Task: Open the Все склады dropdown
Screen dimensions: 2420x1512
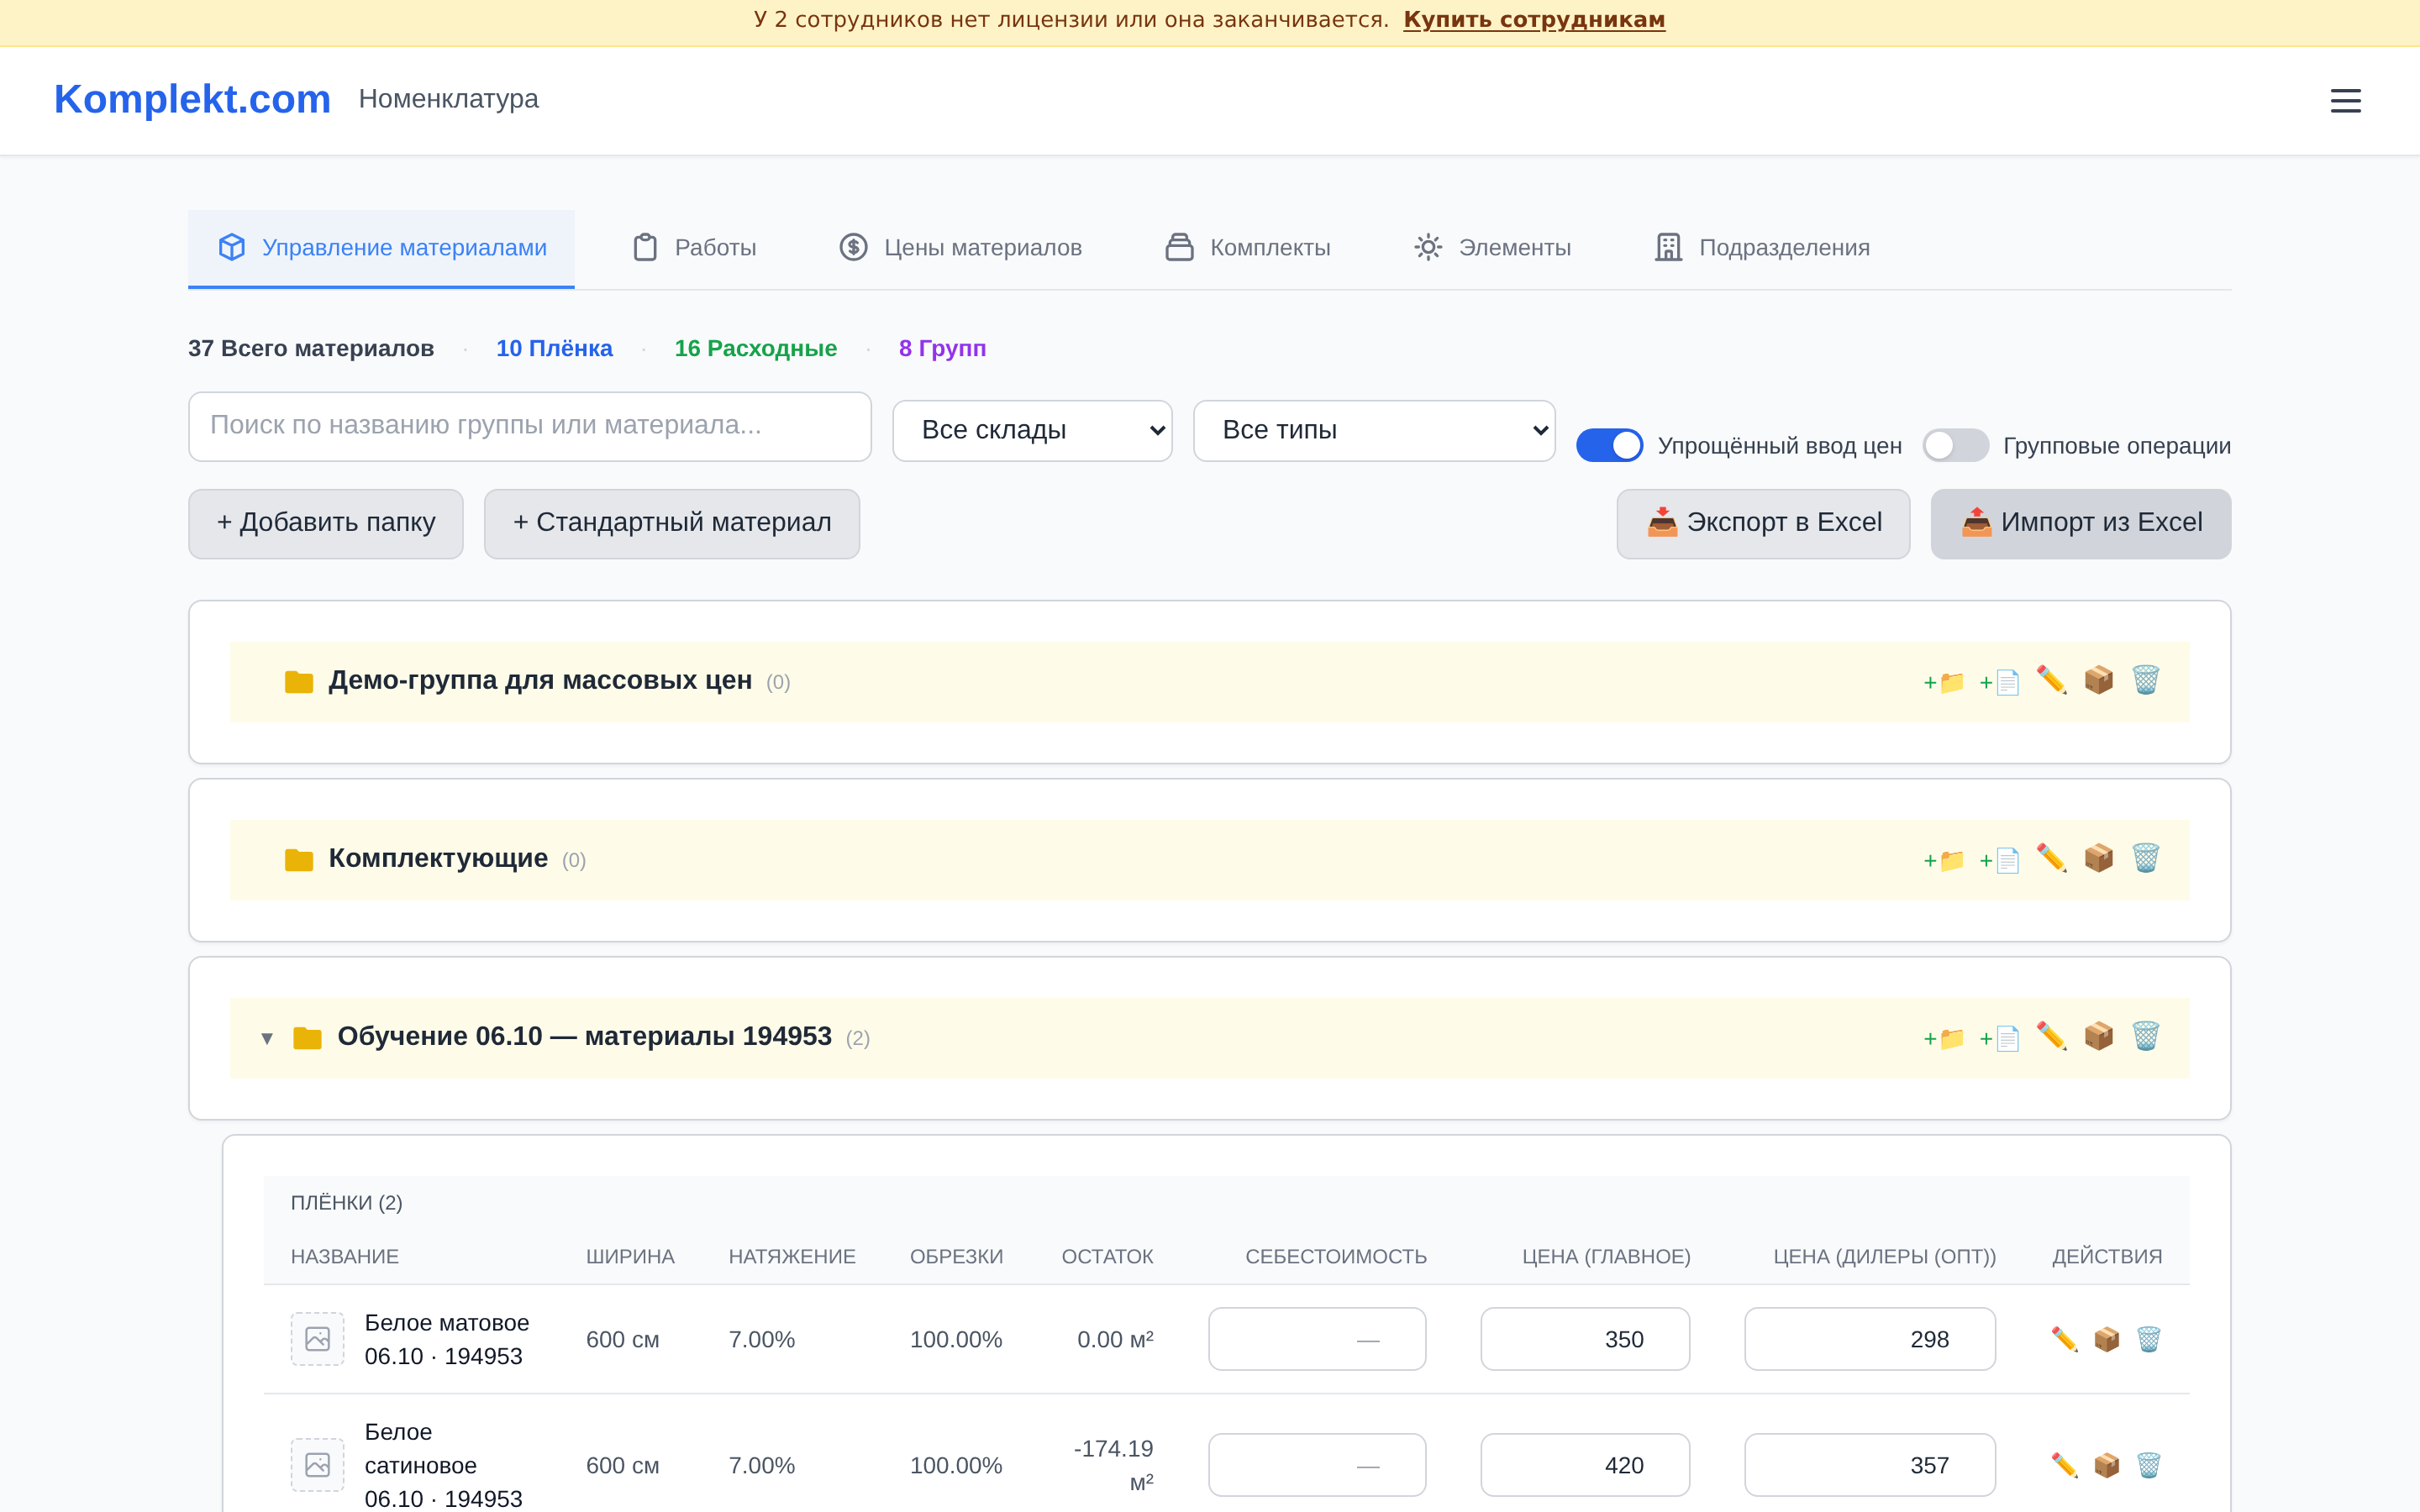Action: point(1032,431)
